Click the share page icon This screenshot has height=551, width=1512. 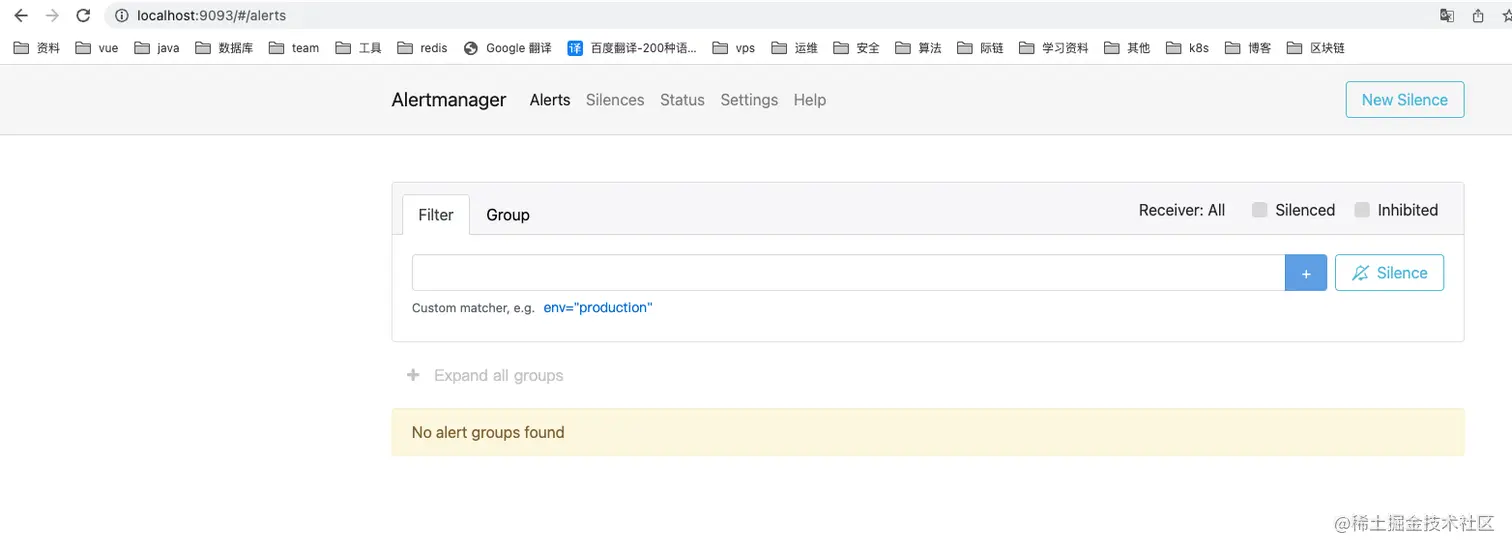coord(1478,16)
